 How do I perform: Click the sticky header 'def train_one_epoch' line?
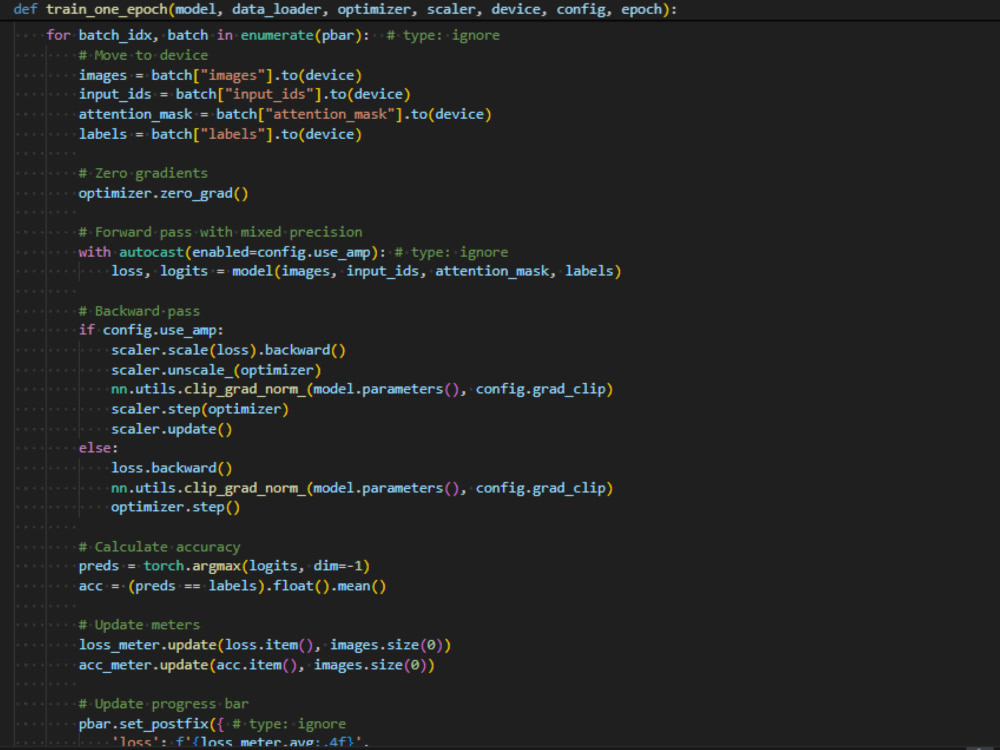coord(345,10)
